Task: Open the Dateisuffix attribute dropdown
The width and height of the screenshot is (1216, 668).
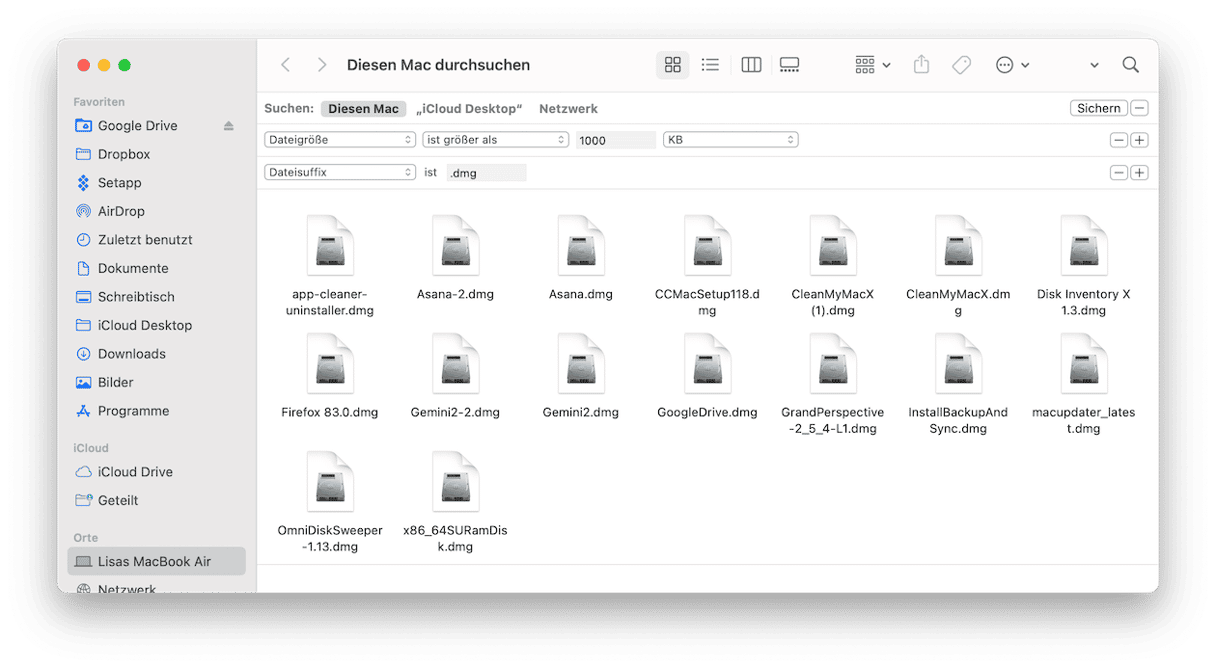Action: click(x=340, y=172)
